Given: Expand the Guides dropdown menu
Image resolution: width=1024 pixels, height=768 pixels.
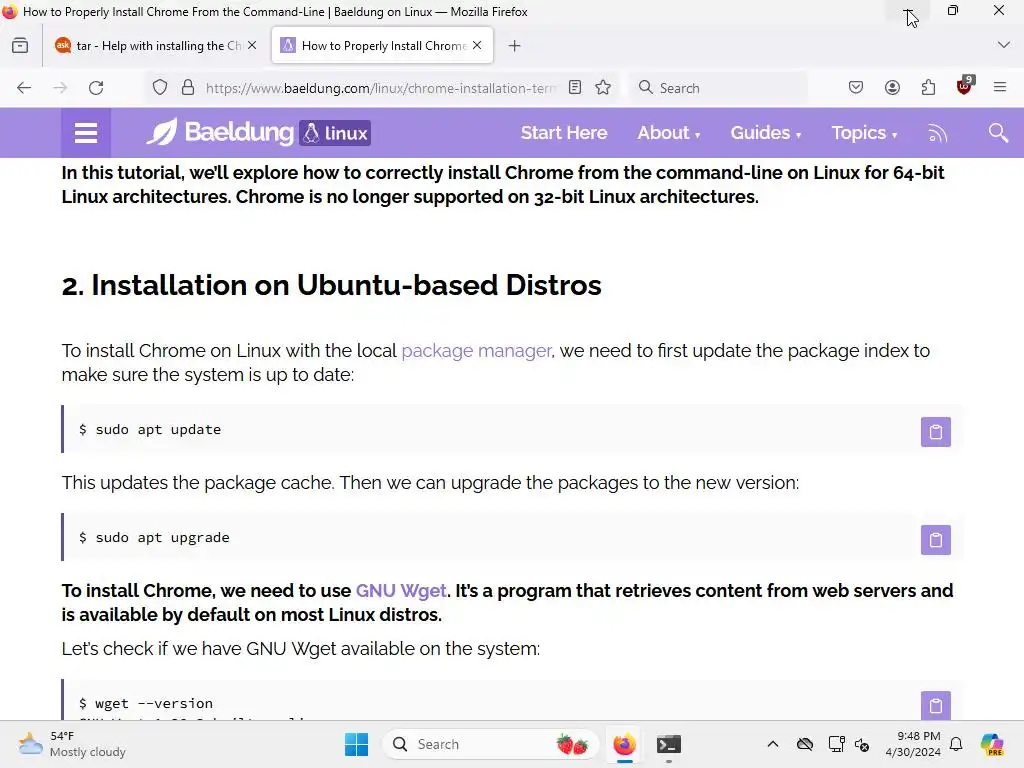Looking at the screenshot, I should point(765,133).
